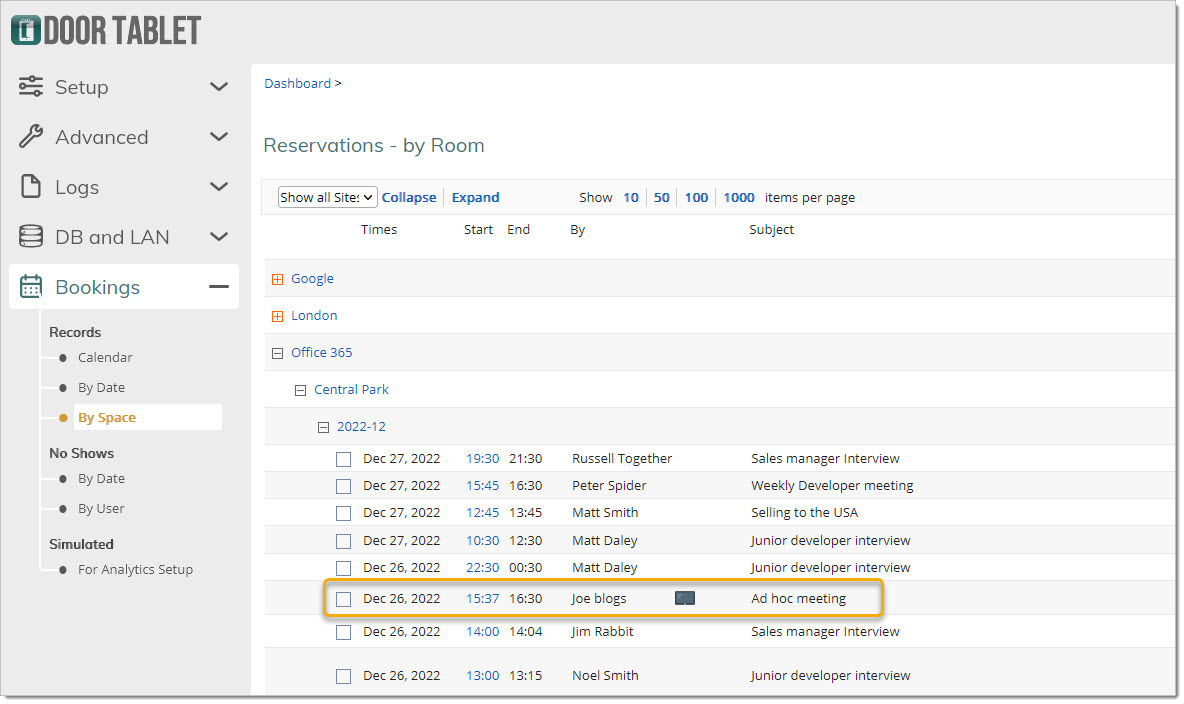This screenshot has height=704, width=1184.
Task: Open the 15:37 start time link
Action: coord(483,598)
